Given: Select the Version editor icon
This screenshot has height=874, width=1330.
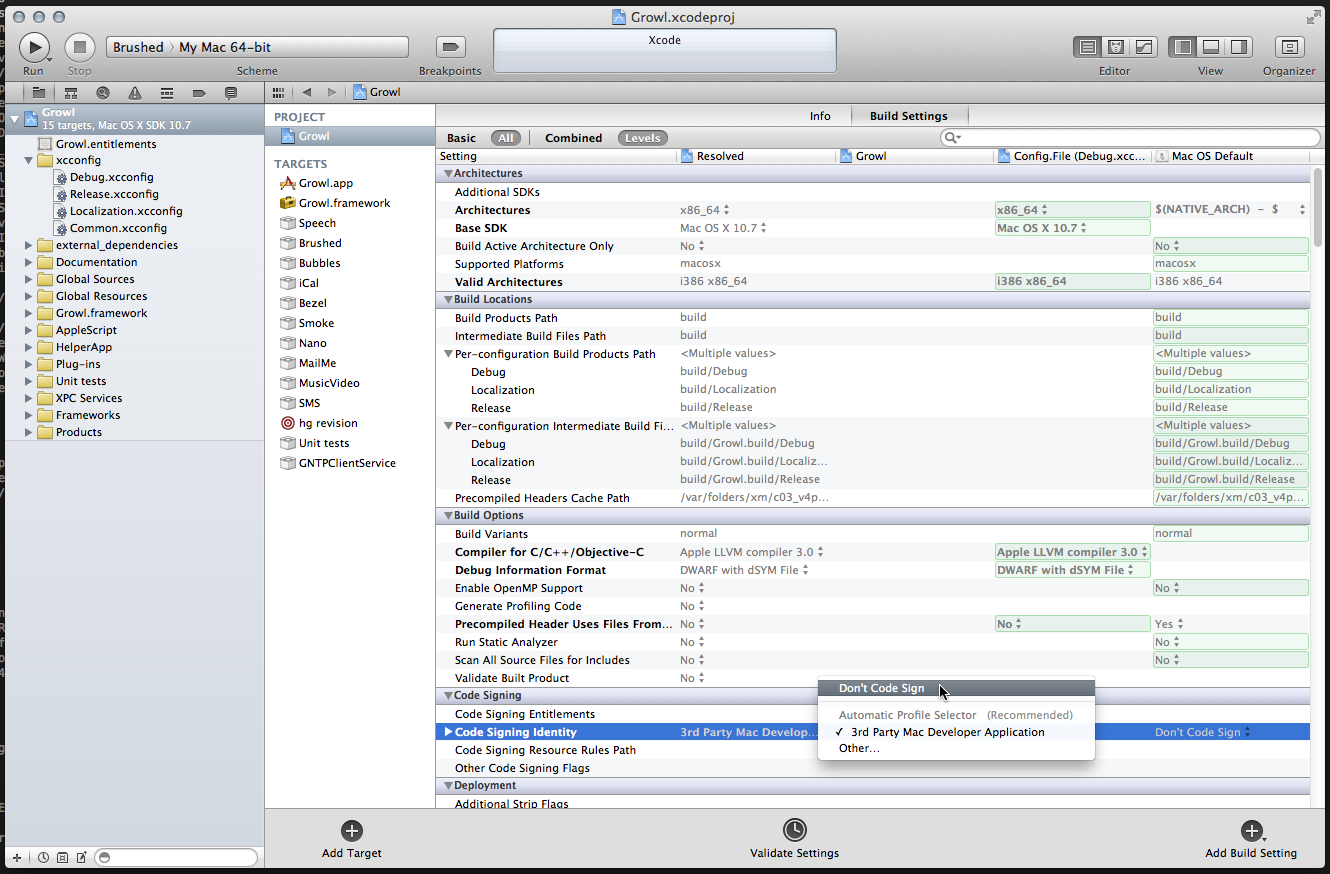Looking at the screenshot, I should [x=1143, y=47].
